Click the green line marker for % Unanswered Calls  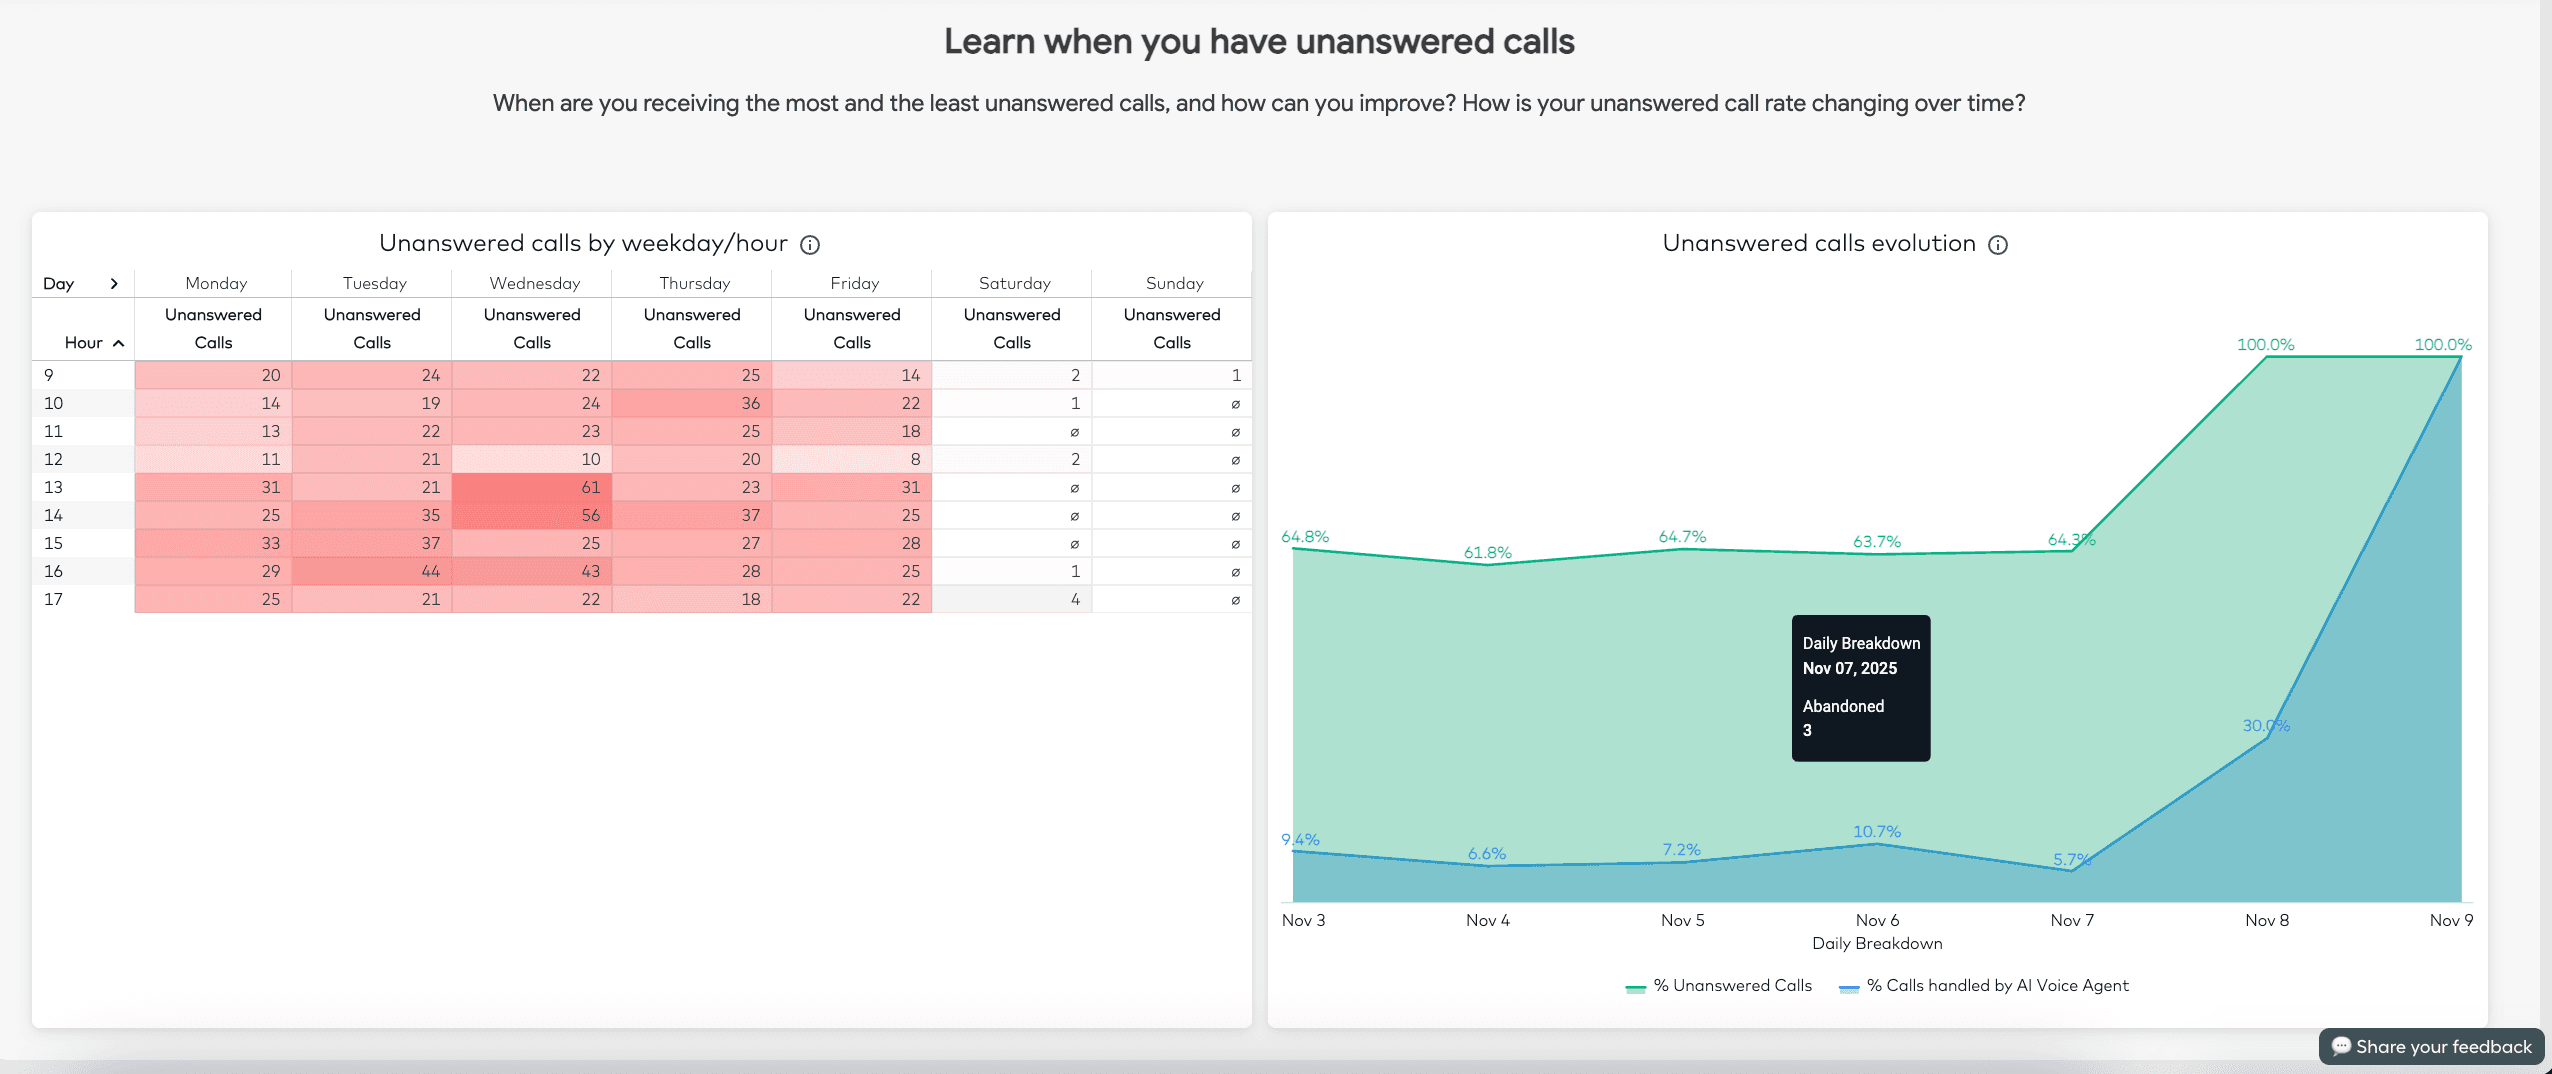point(1634,985)
